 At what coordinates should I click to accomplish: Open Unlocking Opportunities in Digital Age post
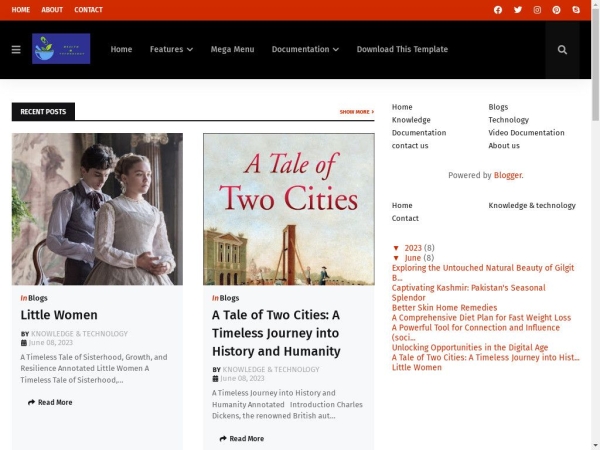(470, 347)
